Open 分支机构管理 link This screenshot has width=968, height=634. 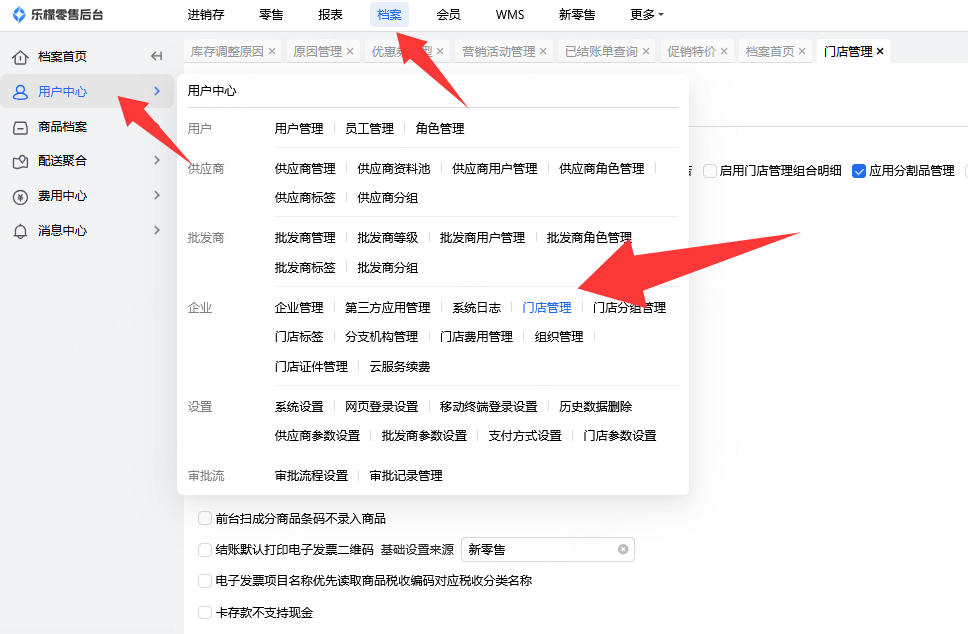[x=382, y=336]
